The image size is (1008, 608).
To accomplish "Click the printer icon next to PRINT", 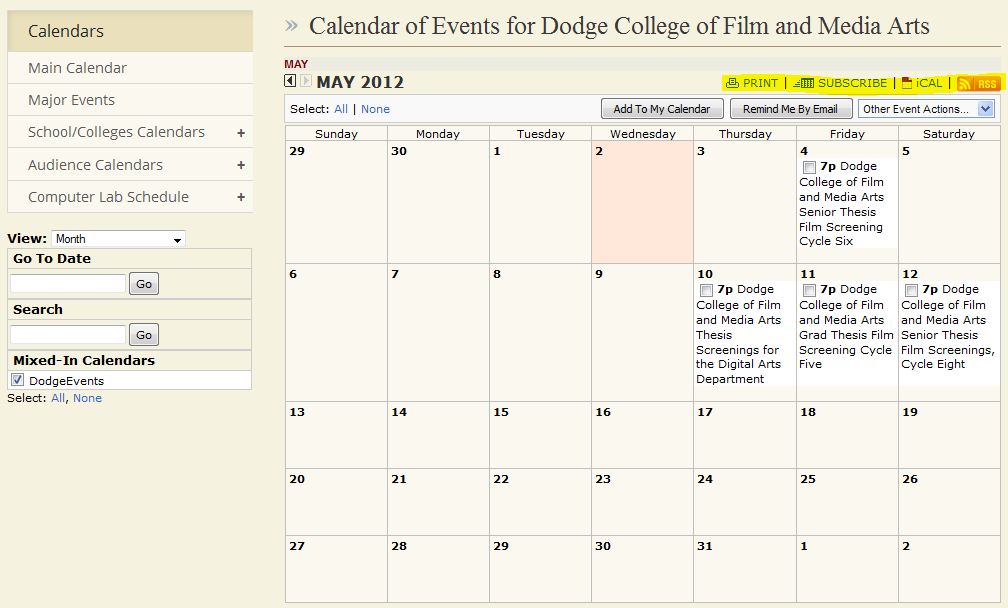I will click(x=732, y=83).
